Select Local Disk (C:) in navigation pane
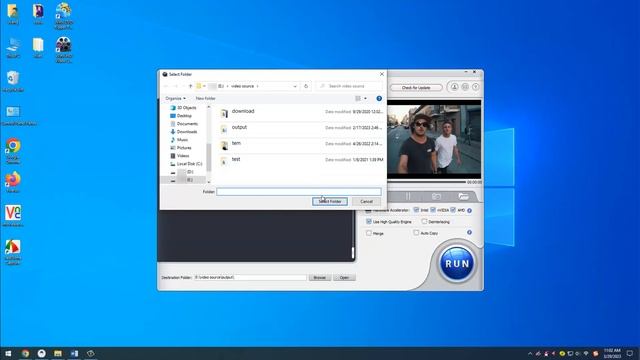Viewport: 640px width, 360px height. point(189,164)
